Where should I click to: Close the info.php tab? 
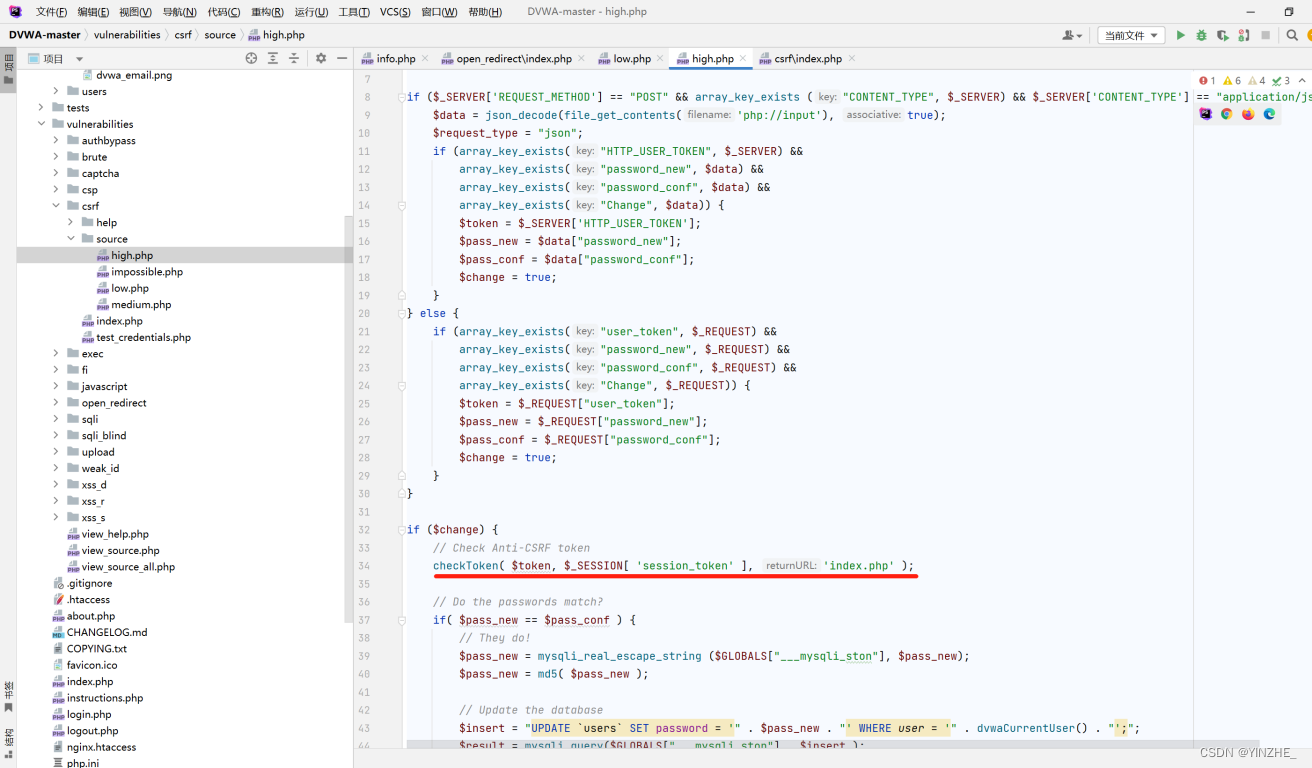(x=425, y=58)
